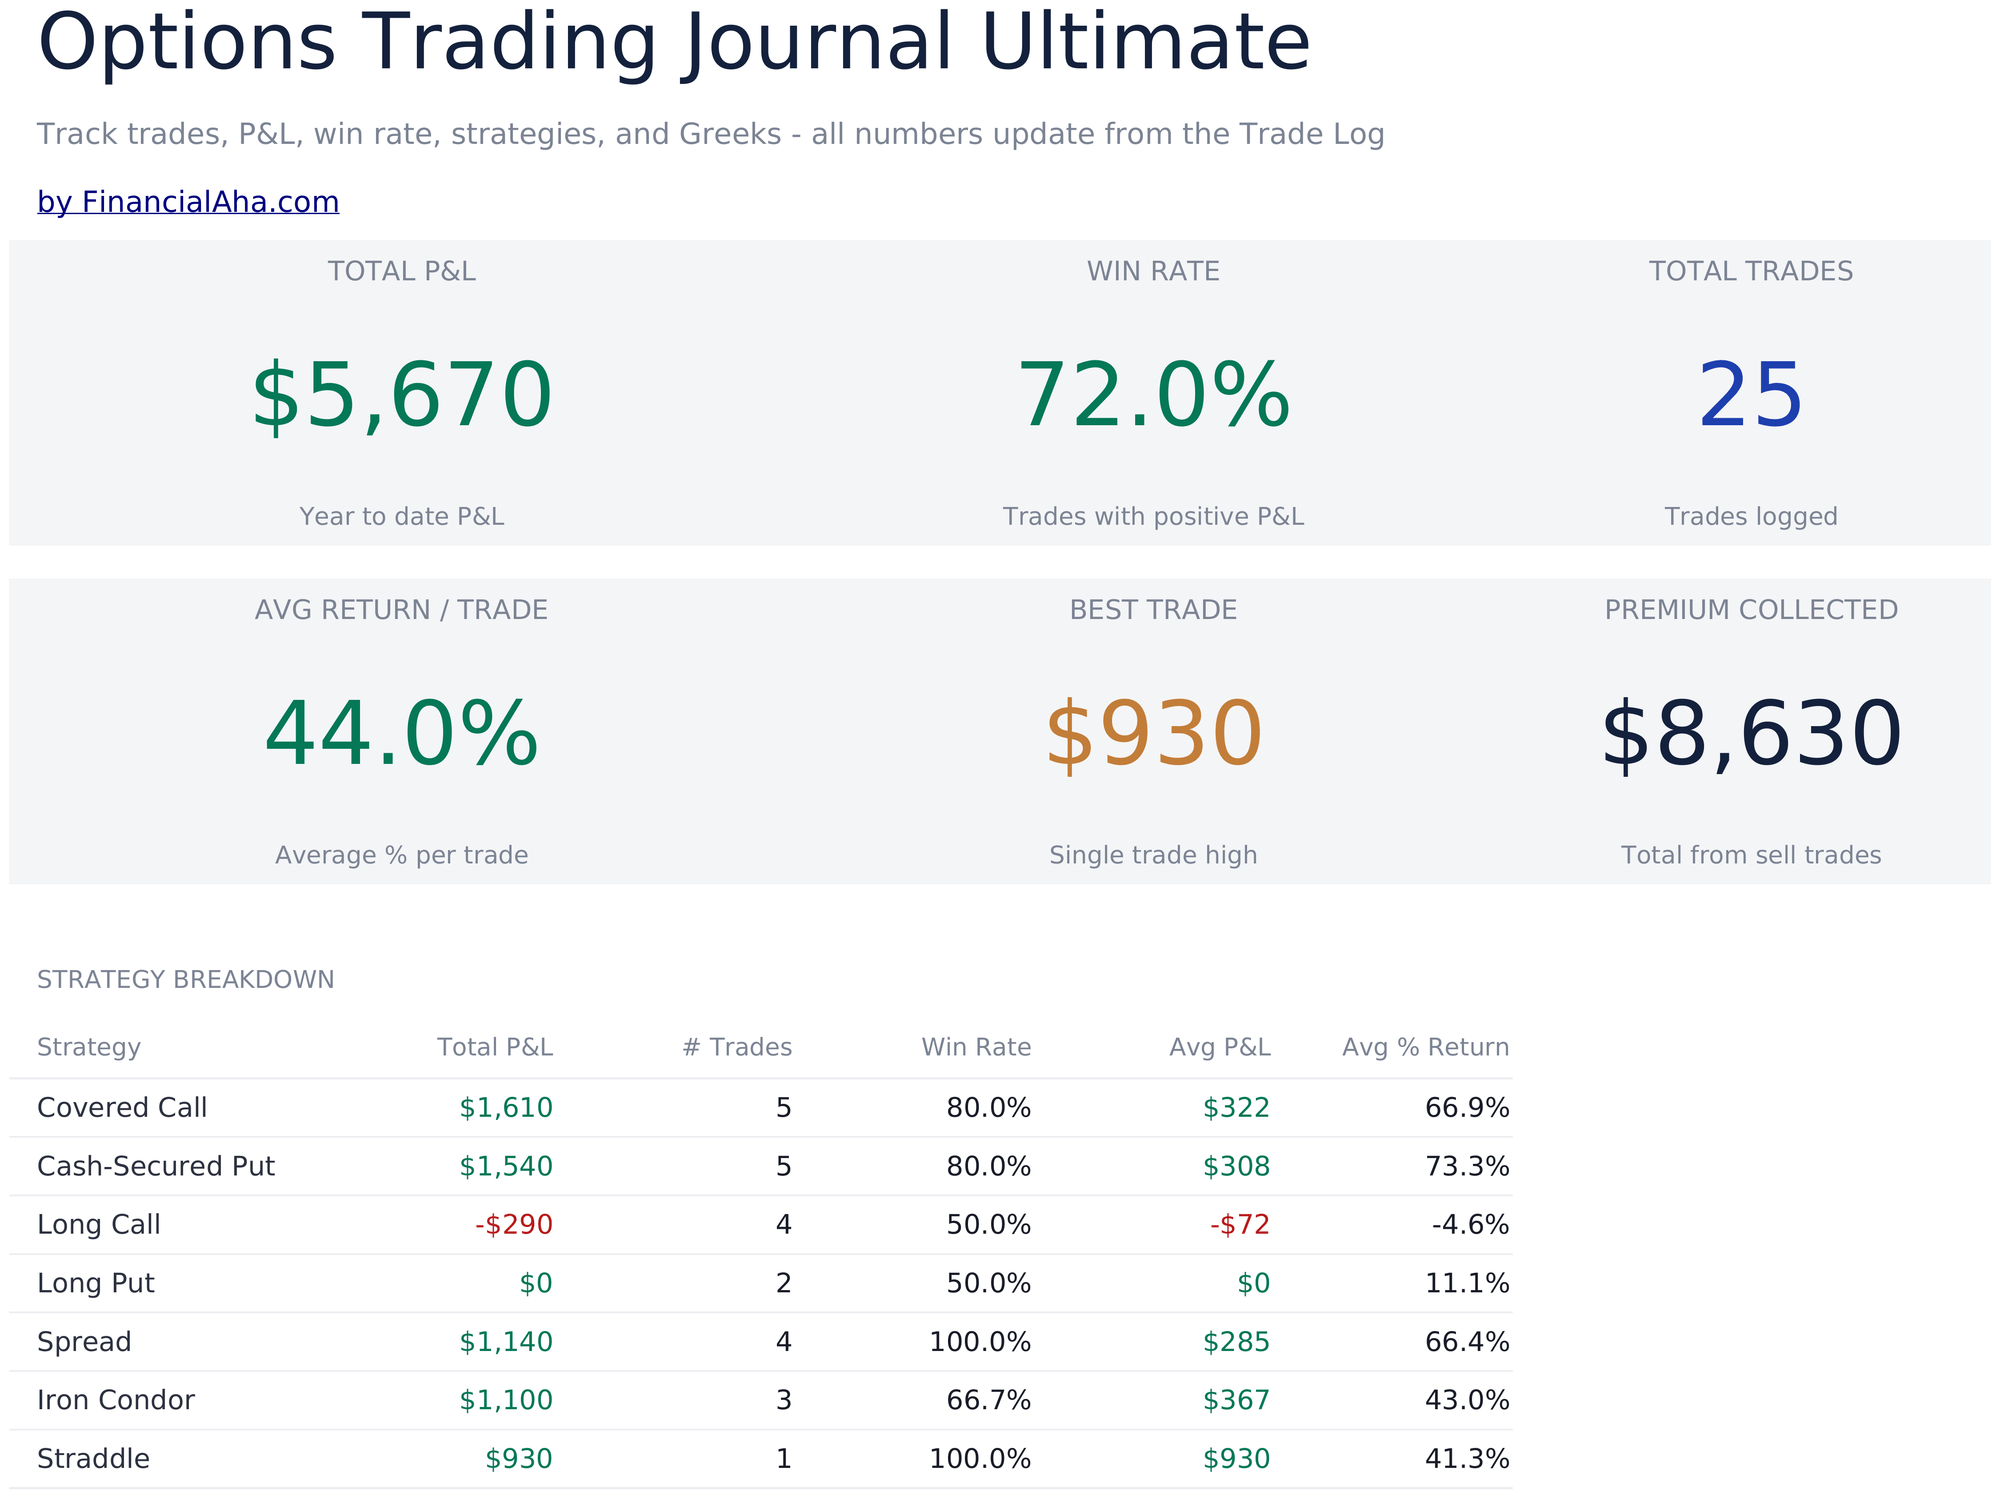Click Cash-Secured Put avg return 73.3%
Viewport: 2000px width, 1498px height.
pyautogui.click(x=1467, y=1167)
